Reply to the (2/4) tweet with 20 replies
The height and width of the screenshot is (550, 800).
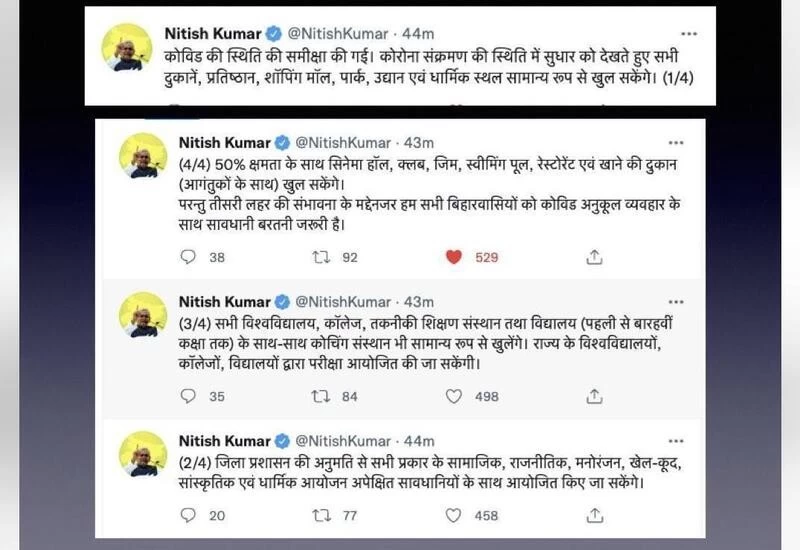188,516
